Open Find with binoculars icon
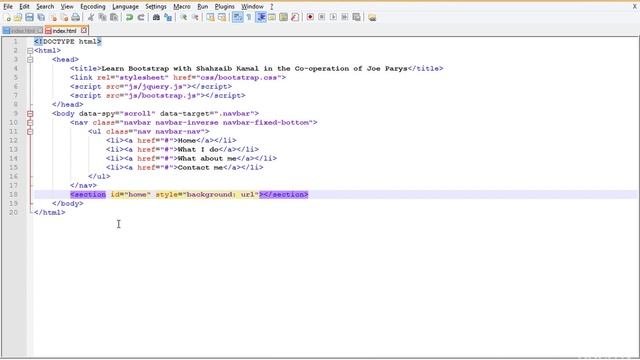Image resolution: width=640 pixels, height=360 pixels. [x=156, y=17]
